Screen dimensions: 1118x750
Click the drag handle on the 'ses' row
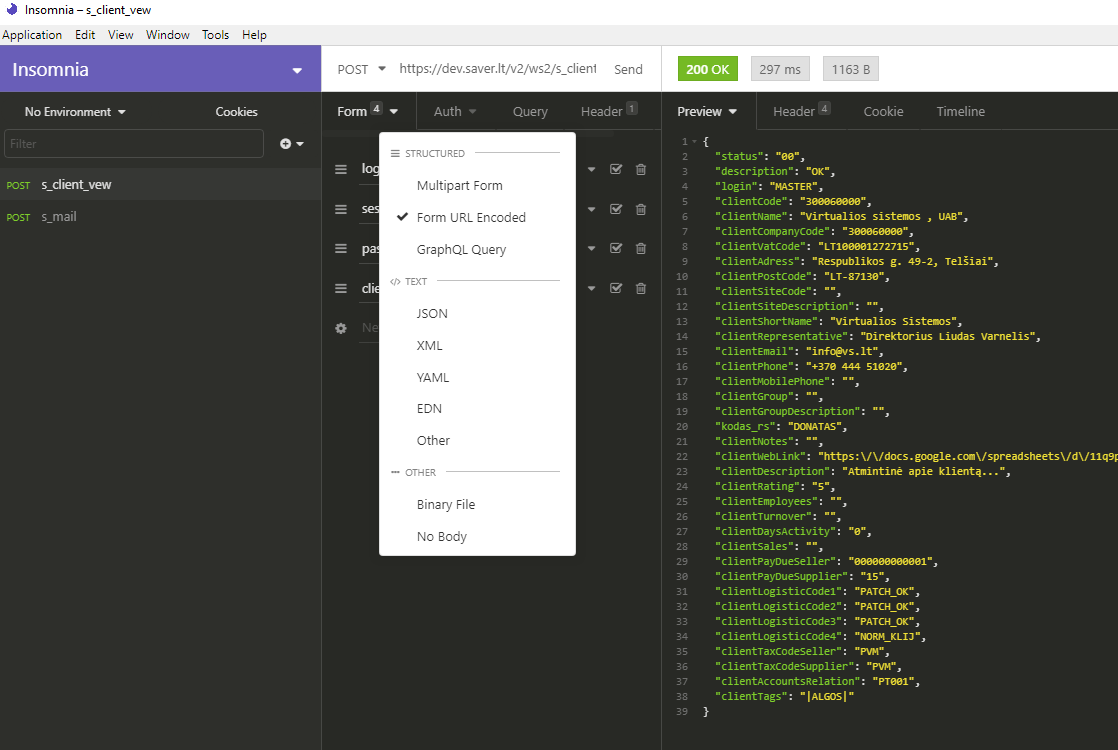click(341, 209)
